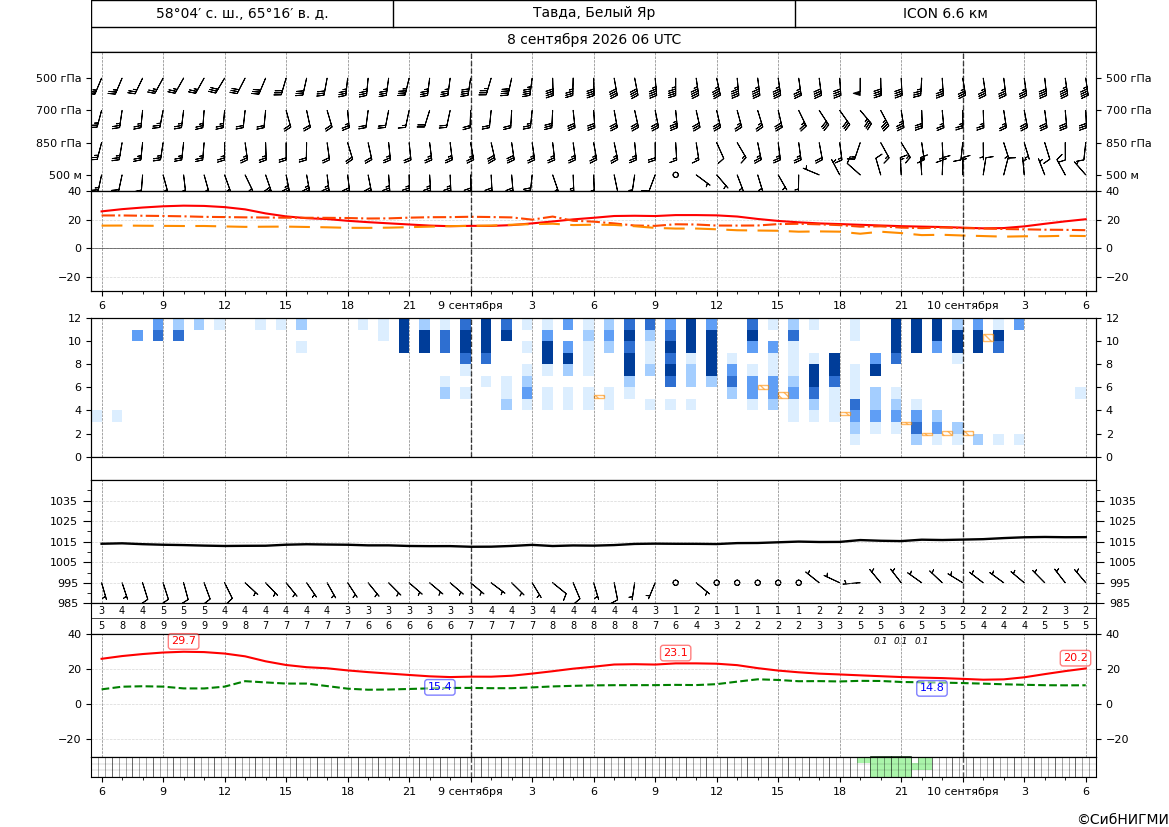Click the 700 гПа left axis label
Image resolution: width=1169 pixels, height=827 pixels.
59,110
